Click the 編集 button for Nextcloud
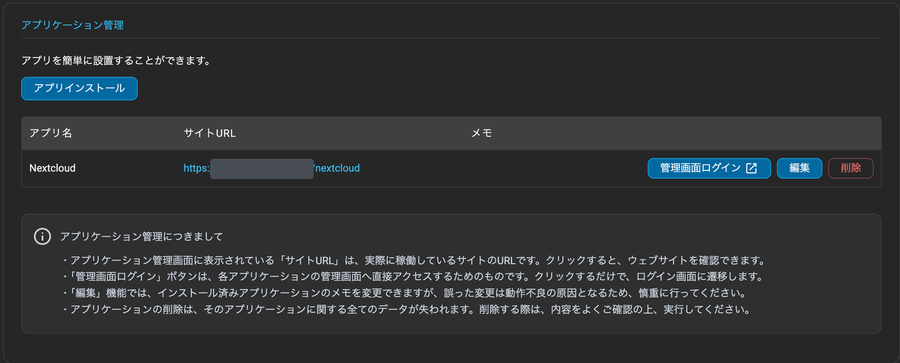Screen dimensions: 900x363 point(800,168)
